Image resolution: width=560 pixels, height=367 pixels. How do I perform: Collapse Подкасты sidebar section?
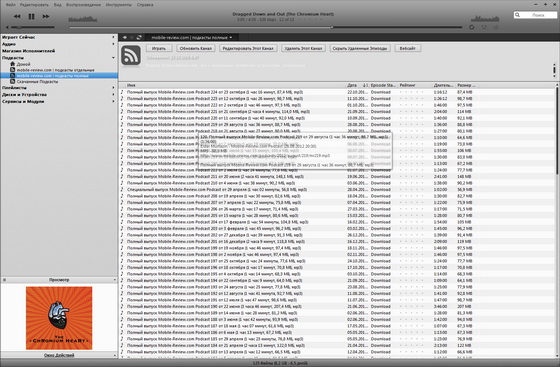pyautogui.click(x=114, y=57)
